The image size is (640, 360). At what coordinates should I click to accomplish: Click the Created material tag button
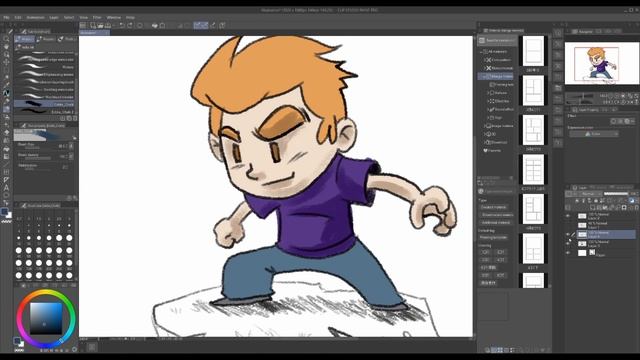(x=493, y=207)
